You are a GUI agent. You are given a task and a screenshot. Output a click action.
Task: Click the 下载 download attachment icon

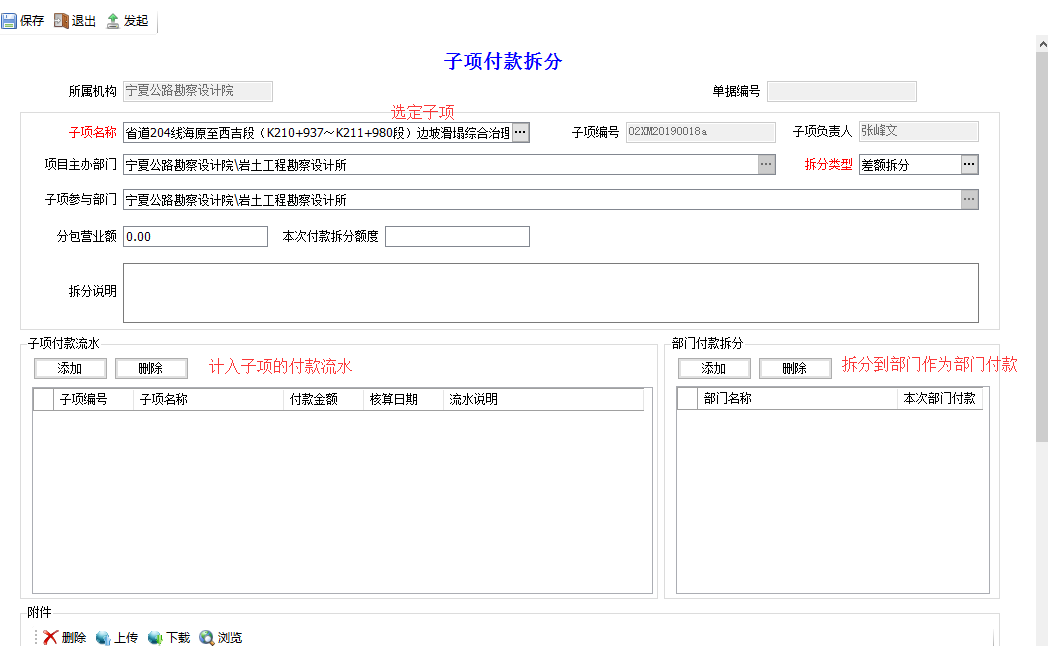click(x=155, y=637)
